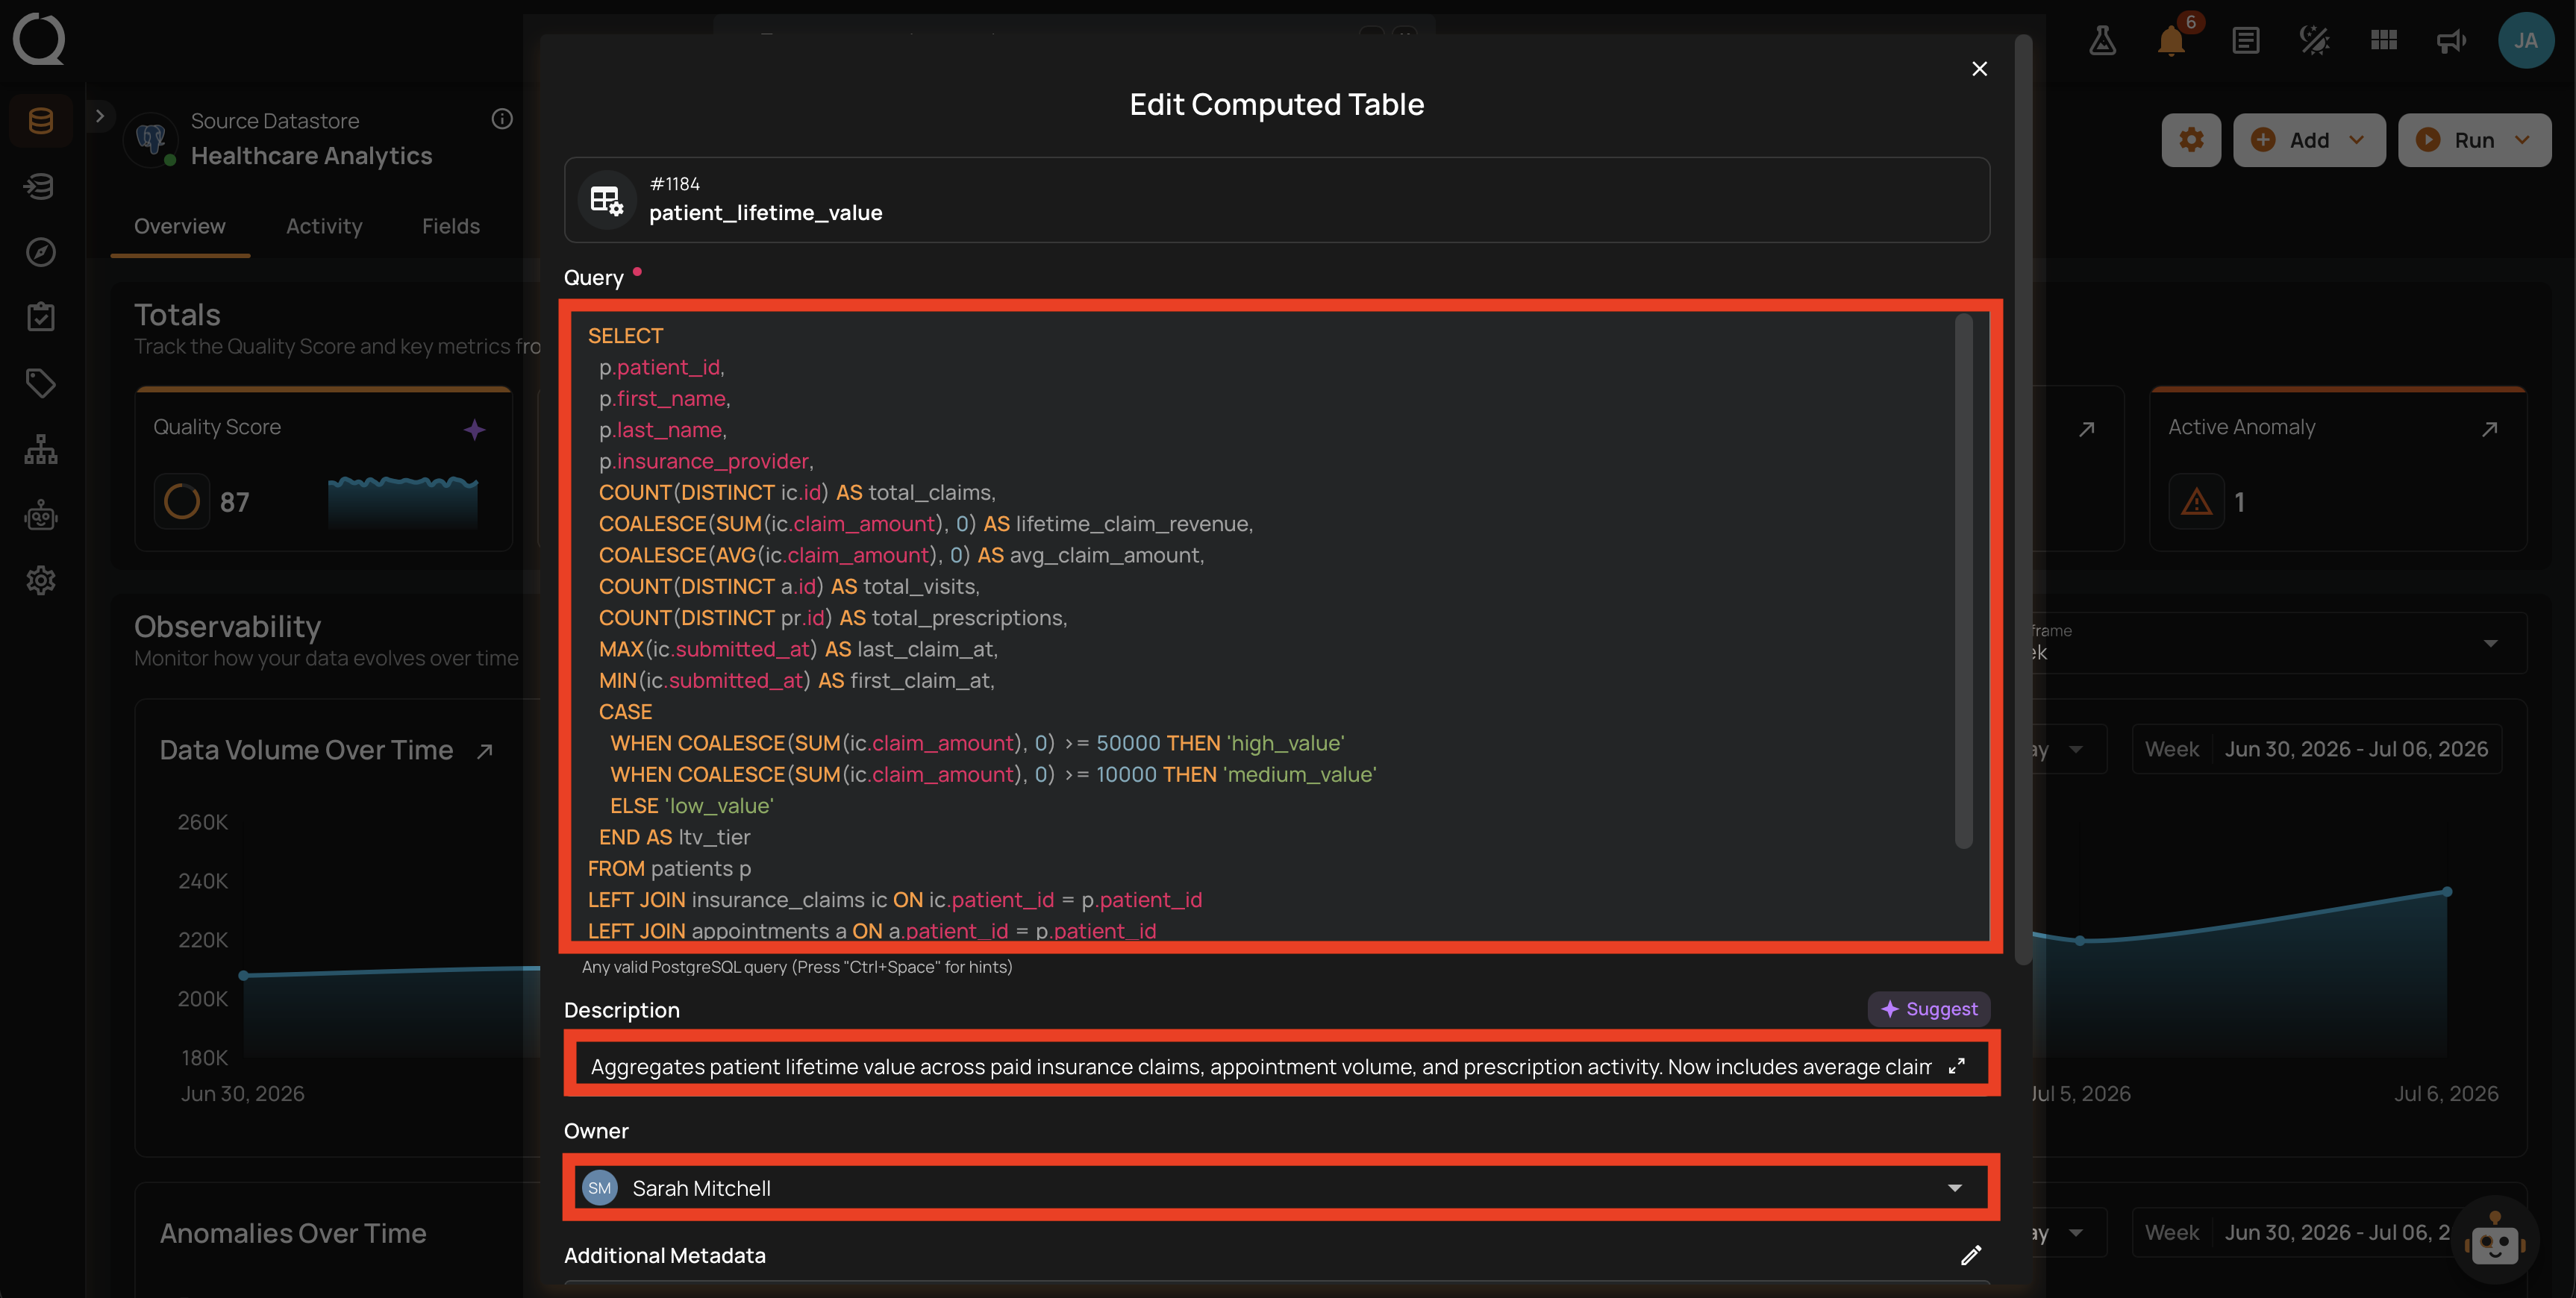The height and width of the screenshot is (1298, 2576).
Task: Open the announcements megaphone icon
Action: [x=2451, y=40]
